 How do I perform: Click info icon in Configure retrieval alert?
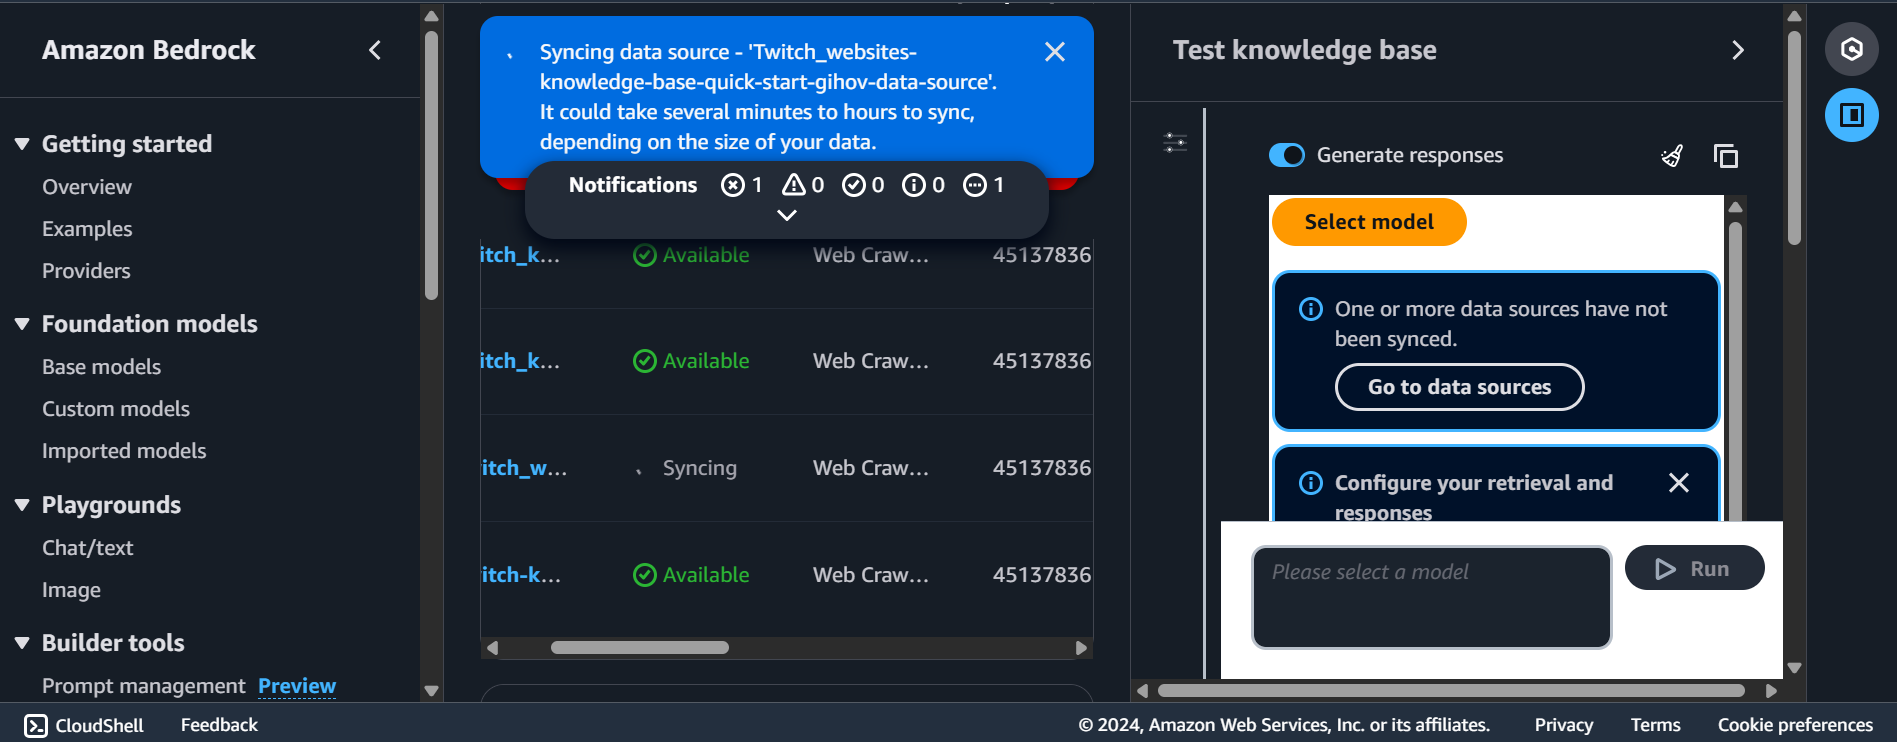(1310, 483)
